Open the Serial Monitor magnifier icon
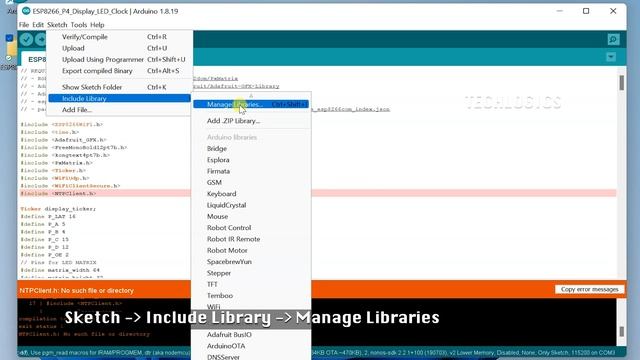 click(x=613, y=40)
